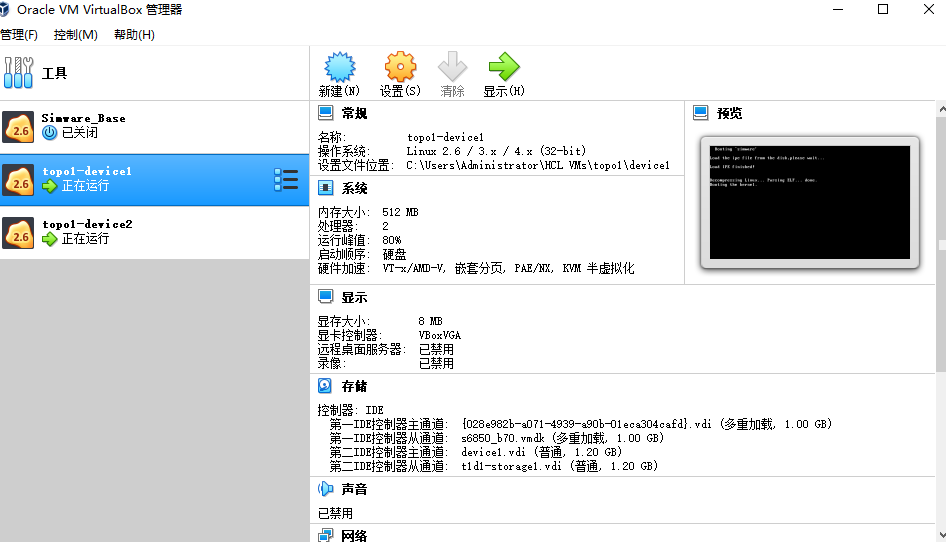Screen dimensions: 946x542
Task: Click the device1.vdi storage entry
Action: pos(541,452)
